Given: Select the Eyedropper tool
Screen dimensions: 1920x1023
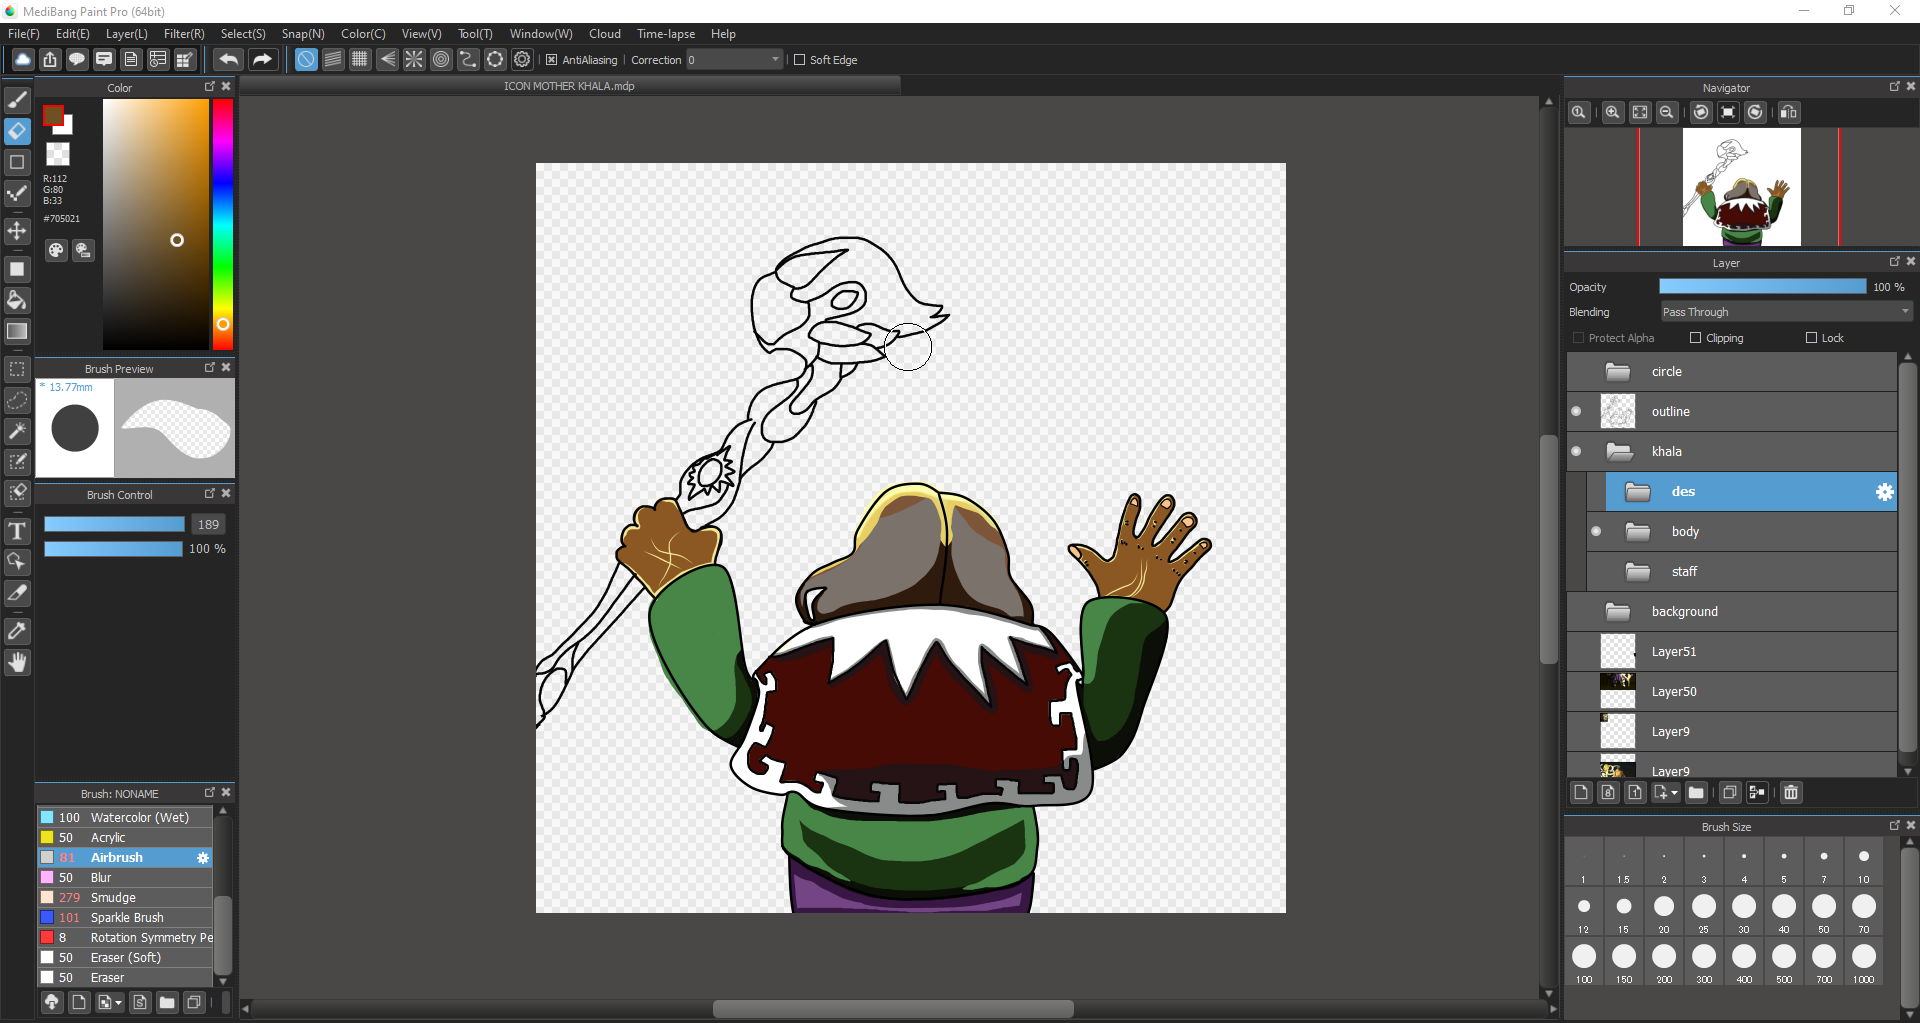Looking at the screenshot, I should click(17, 631).
